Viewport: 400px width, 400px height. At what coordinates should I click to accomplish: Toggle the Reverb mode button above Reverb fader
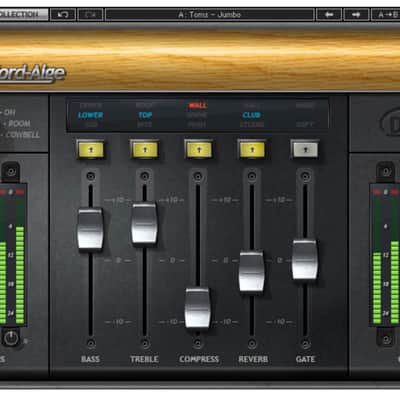point(252,150)
